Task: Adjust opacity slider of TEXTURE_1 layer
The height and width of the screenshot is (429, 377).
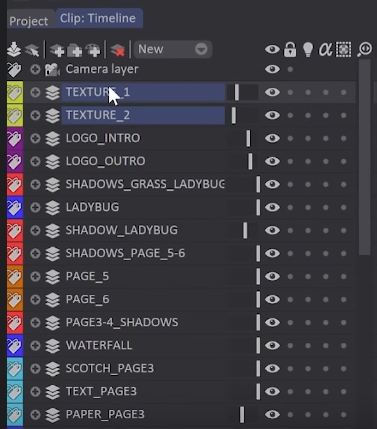Action: [x=242, y=92]
